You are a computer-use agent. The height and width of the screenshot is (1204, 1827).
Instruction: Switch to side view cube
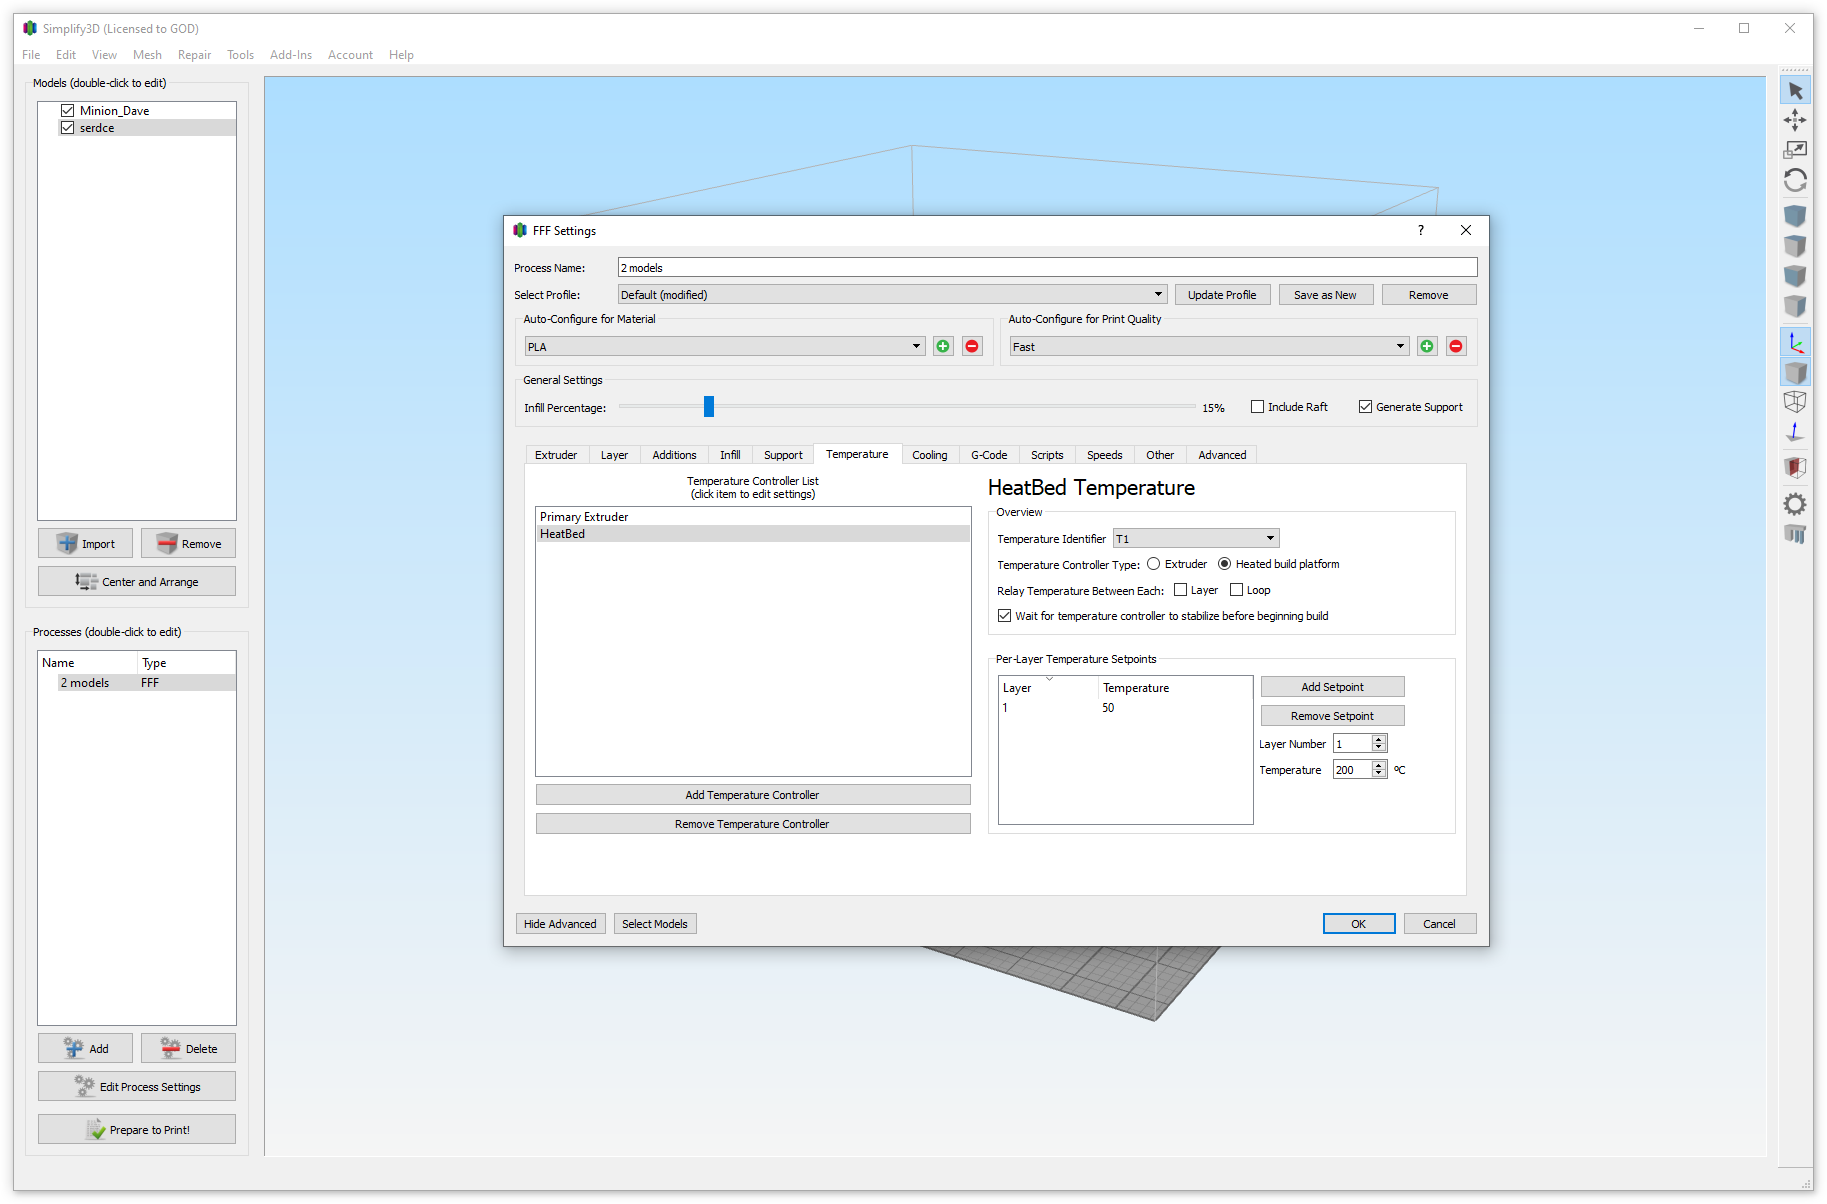[x=1795, y=306]
